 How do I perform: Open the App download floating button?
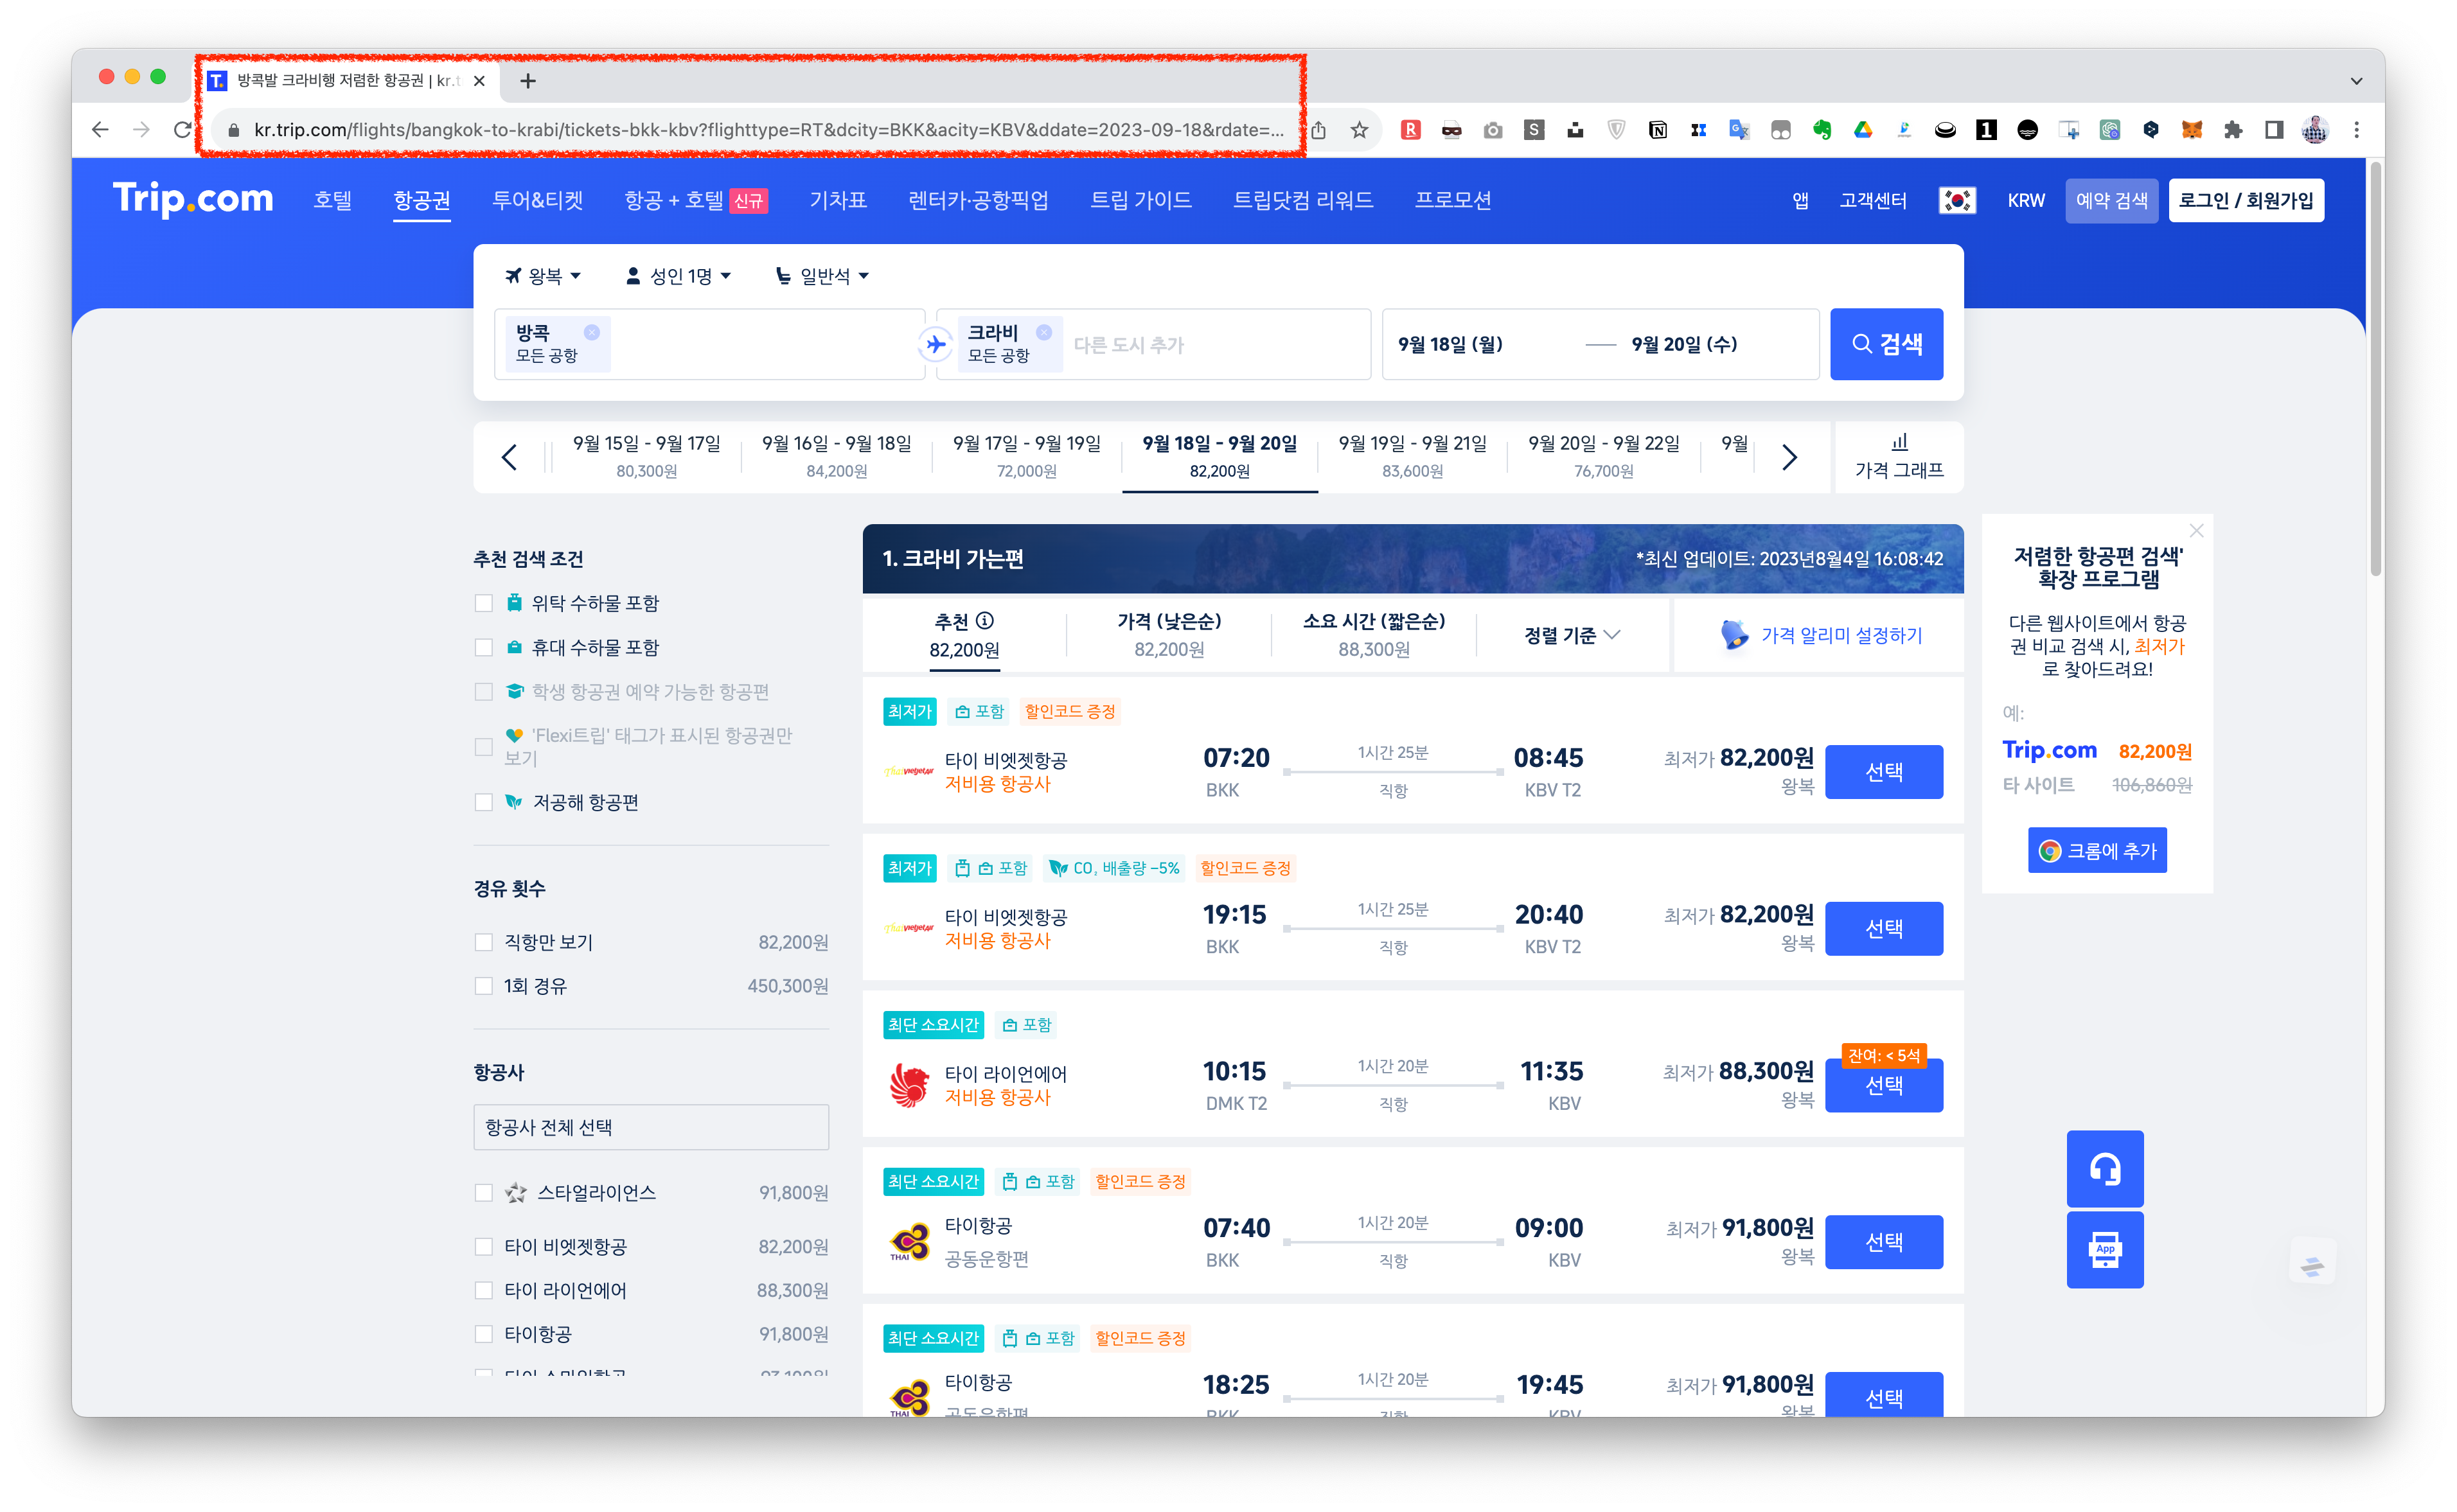tap(2105, 1250)
